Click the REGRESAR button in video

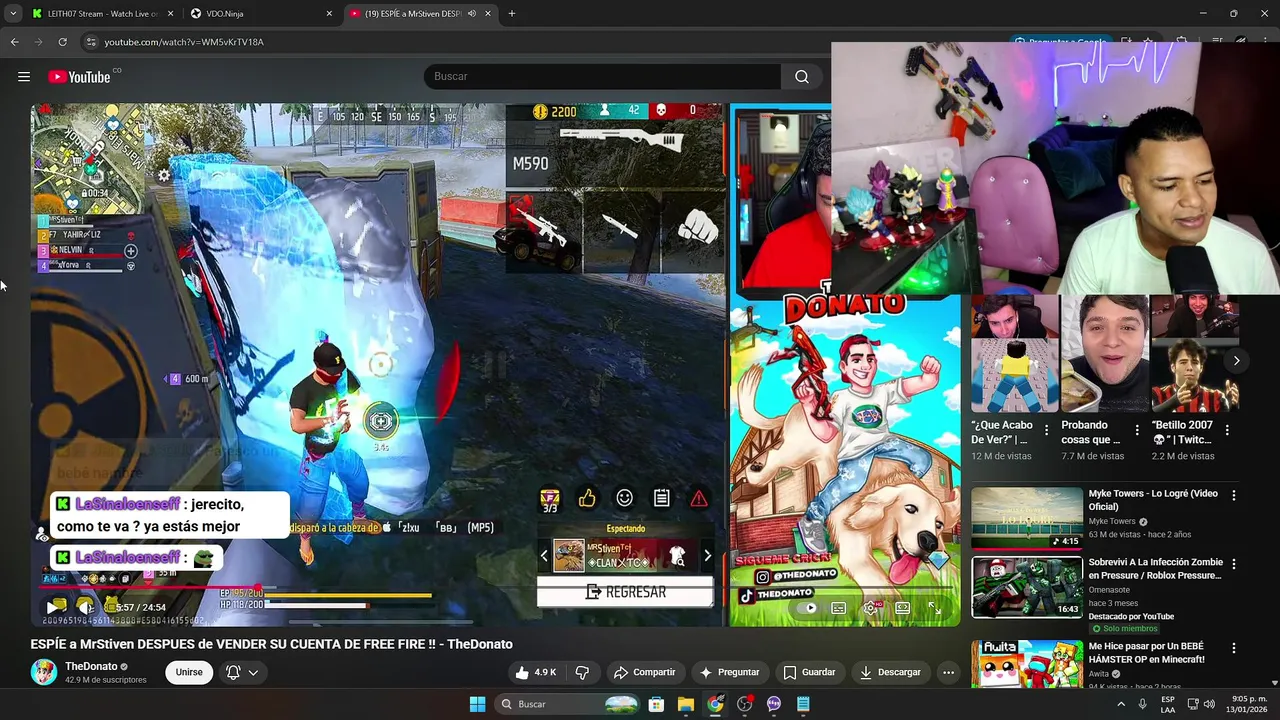pyautogui.click(x=625, y=592)
